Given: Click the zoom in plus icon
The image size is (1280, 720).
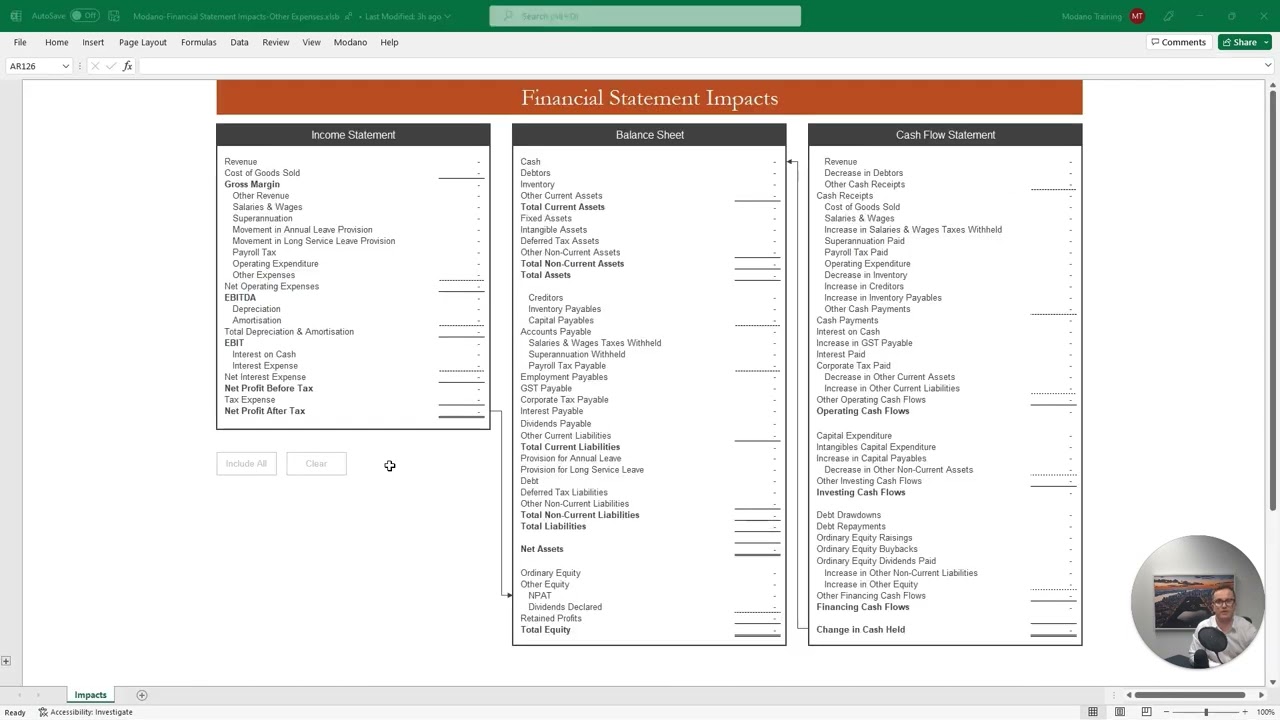Looking at the screenshot, I should (x=1244, y=712).
